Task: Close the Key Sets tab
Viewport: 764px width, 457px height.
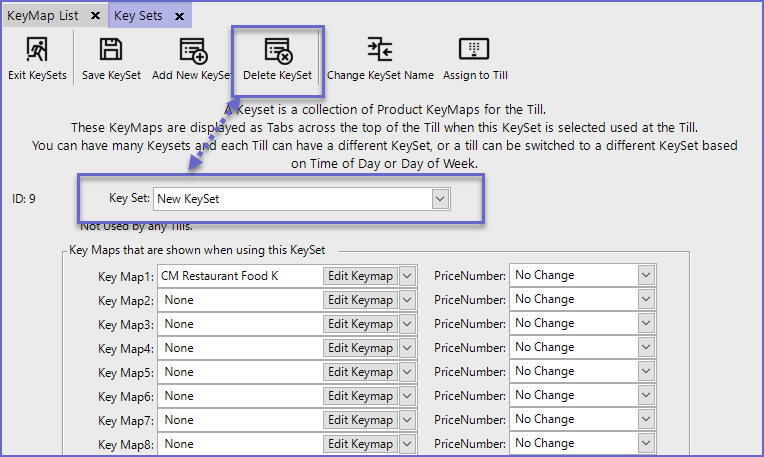Action: click(x=179, y=16)
